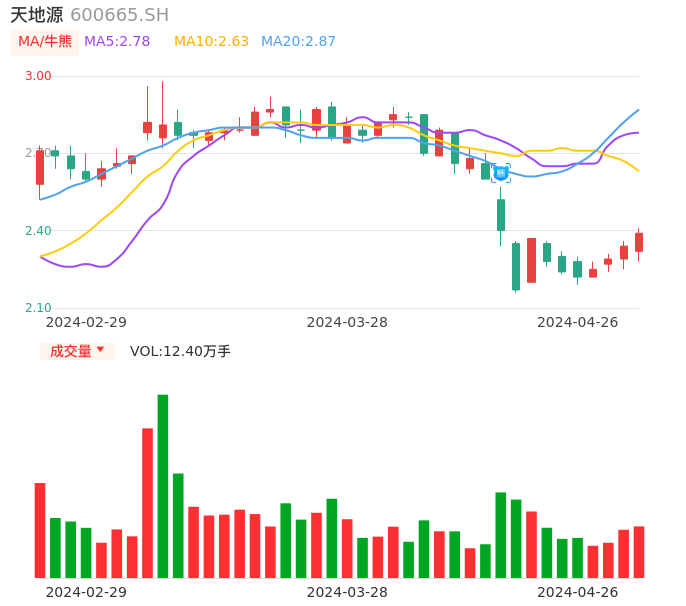This screenshot has width=686, height=606.
Task: Click the 2024-04-26 date label under volume chart
Action: coord(577,592)
